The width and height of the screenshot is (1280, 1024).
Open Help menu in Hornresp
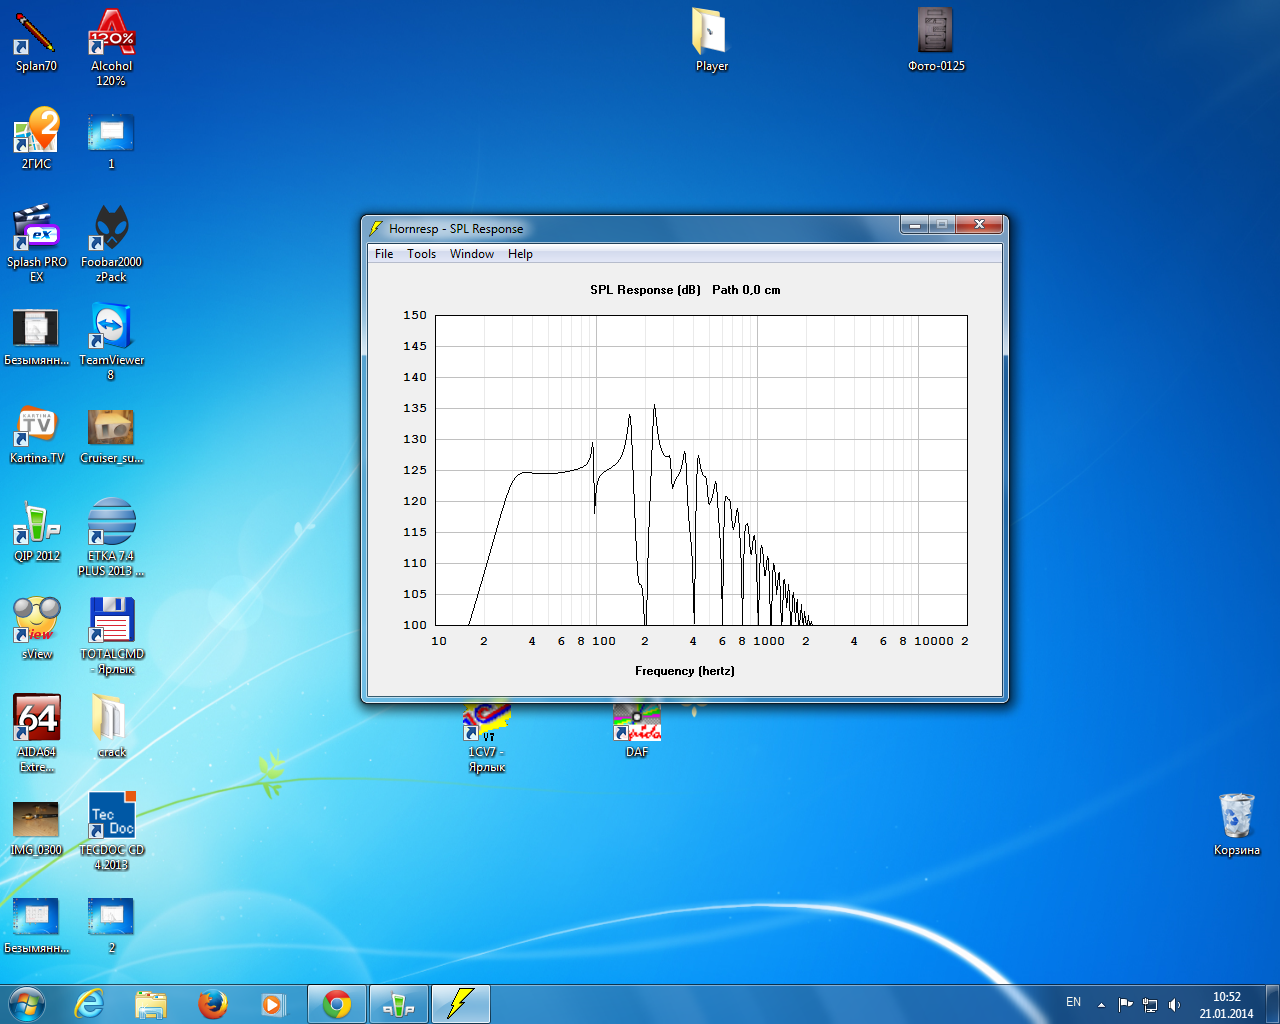520,254
